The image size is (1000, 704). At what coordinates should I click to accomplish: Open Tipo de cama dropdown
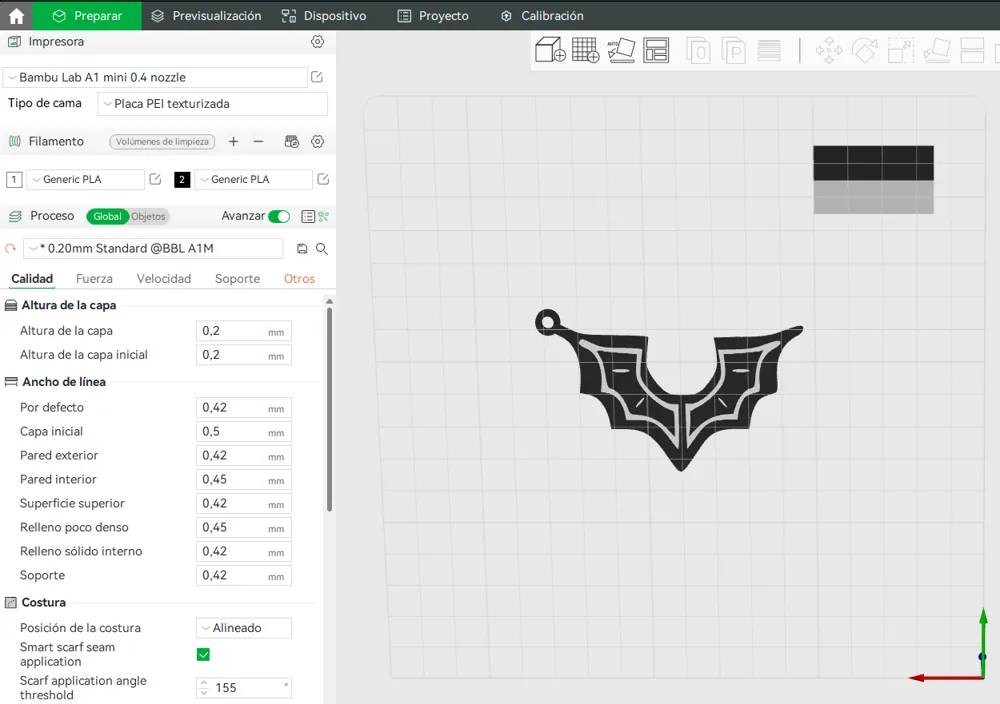point(212,104)
